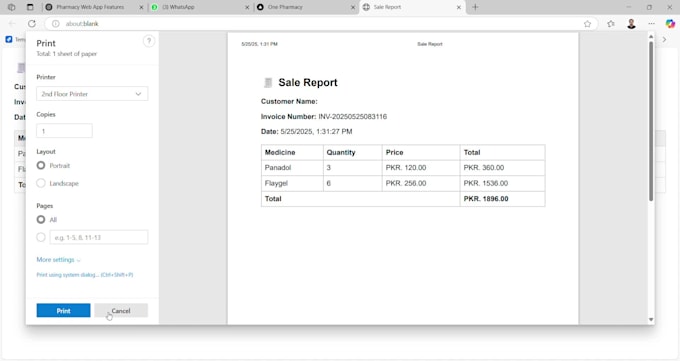Click the invoice number INV-20250525083116
This screenshot has height=361, width=680.
pyautogui.click(x=353, y=116)
